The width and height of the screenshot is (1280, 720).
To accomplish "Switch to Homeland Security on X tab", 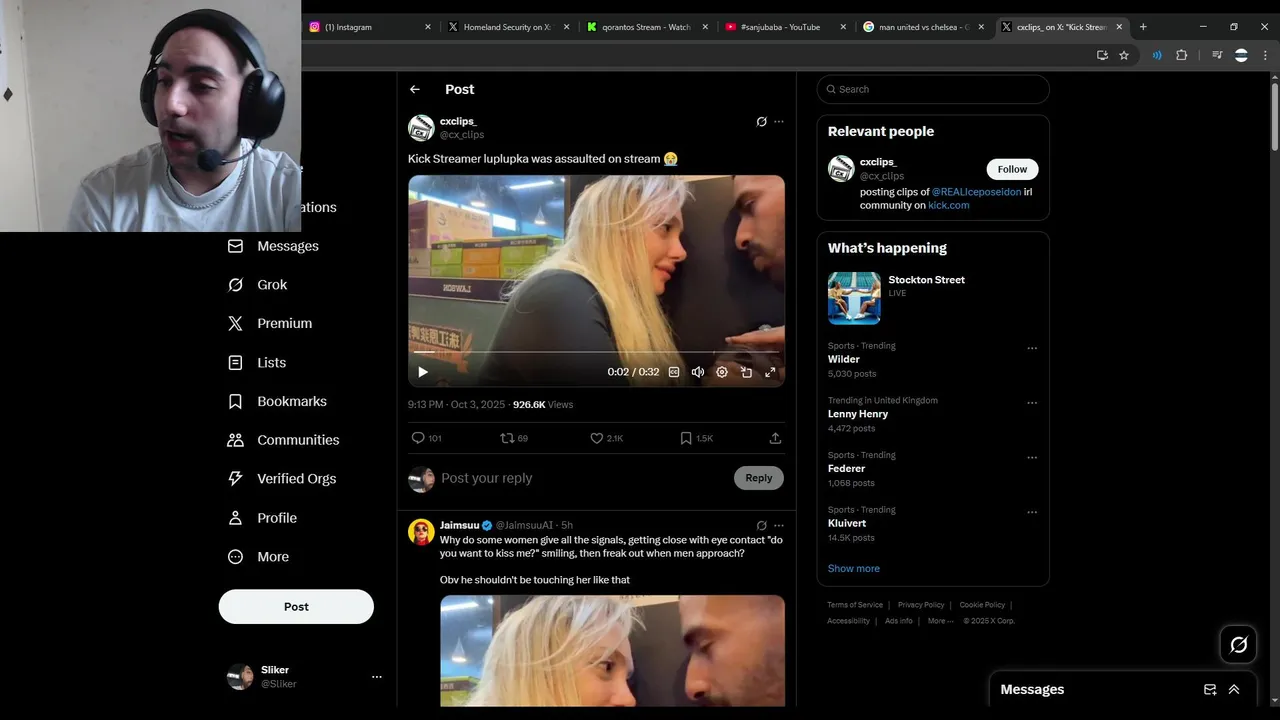I will (x=509, y=27).
